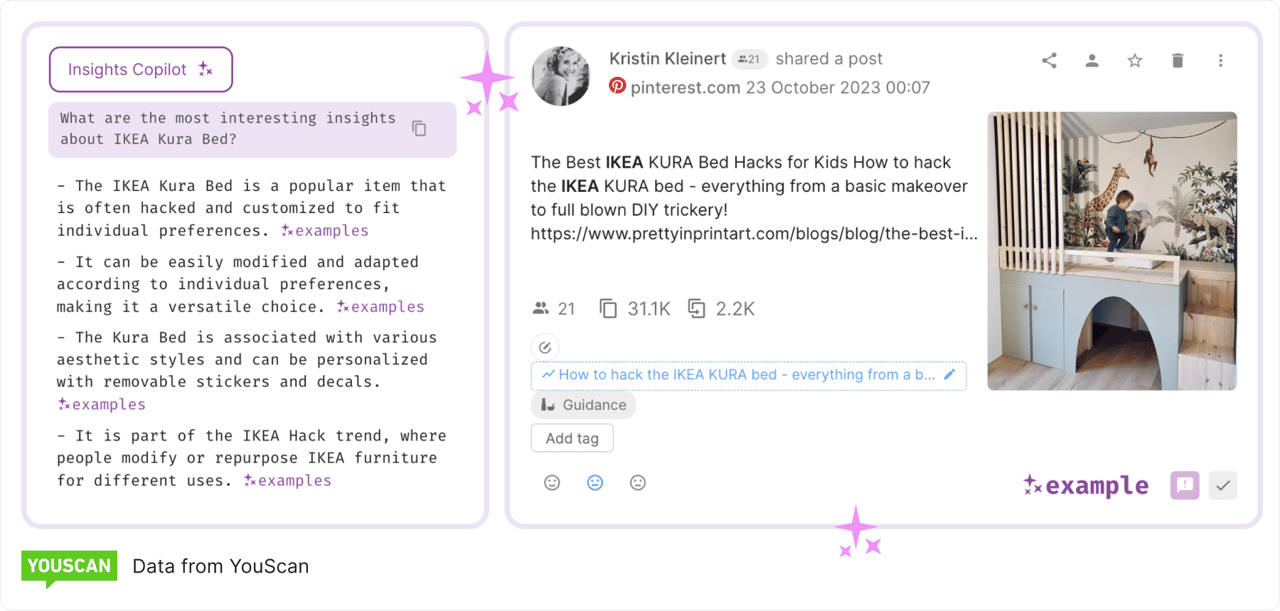Click the Guidance tag label
1280x611 pixels.
click(x=583, y=405)
